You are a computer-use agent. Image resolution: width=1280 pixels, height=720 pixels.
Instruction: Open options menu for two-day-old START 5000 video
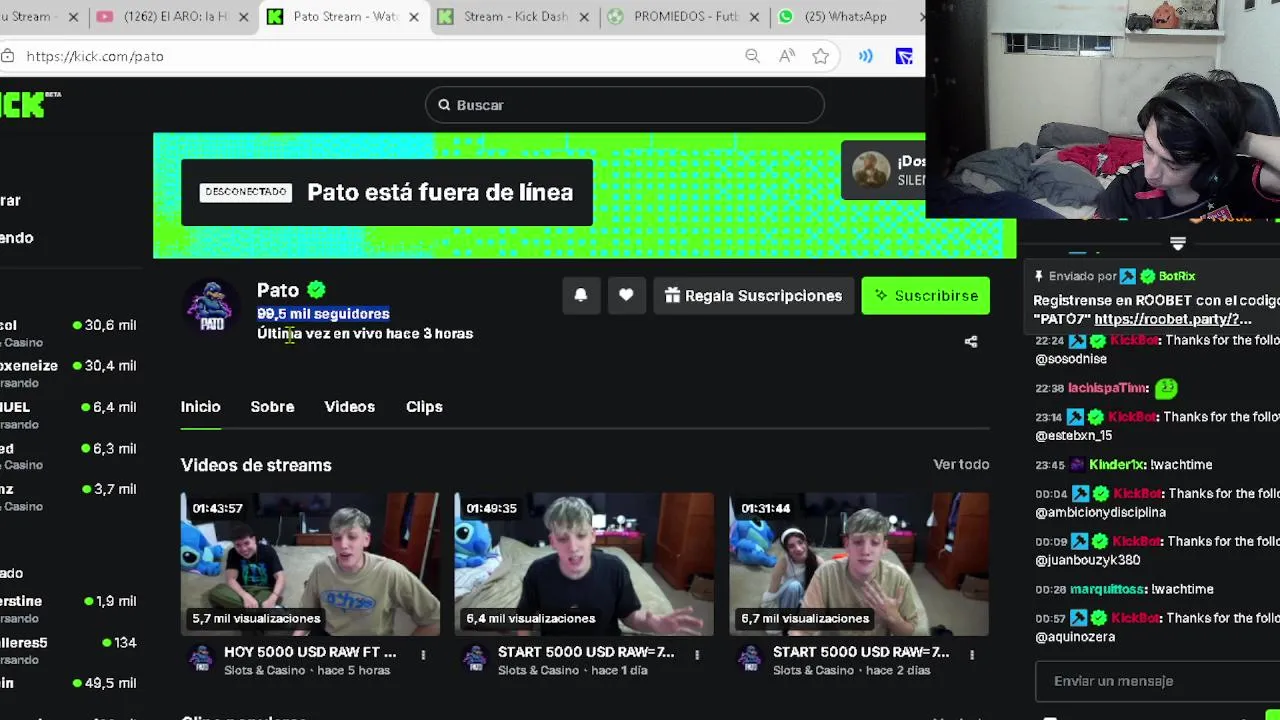971,655
